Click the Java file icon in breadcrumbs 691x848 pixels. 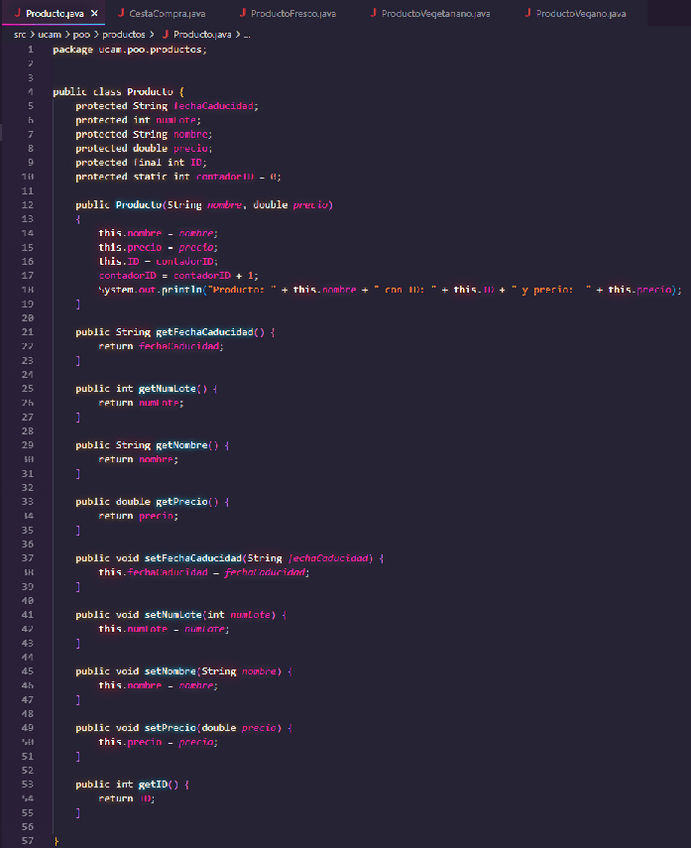(165, 34)
